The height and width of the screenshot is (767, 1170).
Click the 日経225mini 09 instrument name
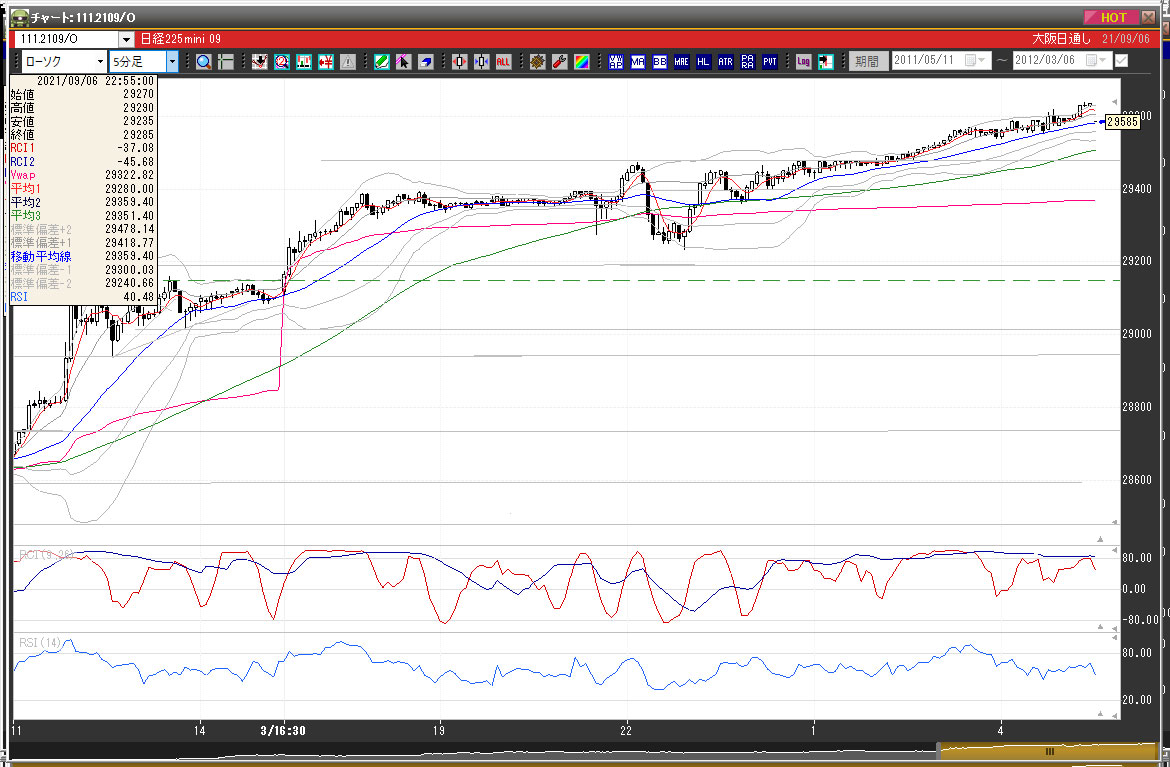coord(181,39)
